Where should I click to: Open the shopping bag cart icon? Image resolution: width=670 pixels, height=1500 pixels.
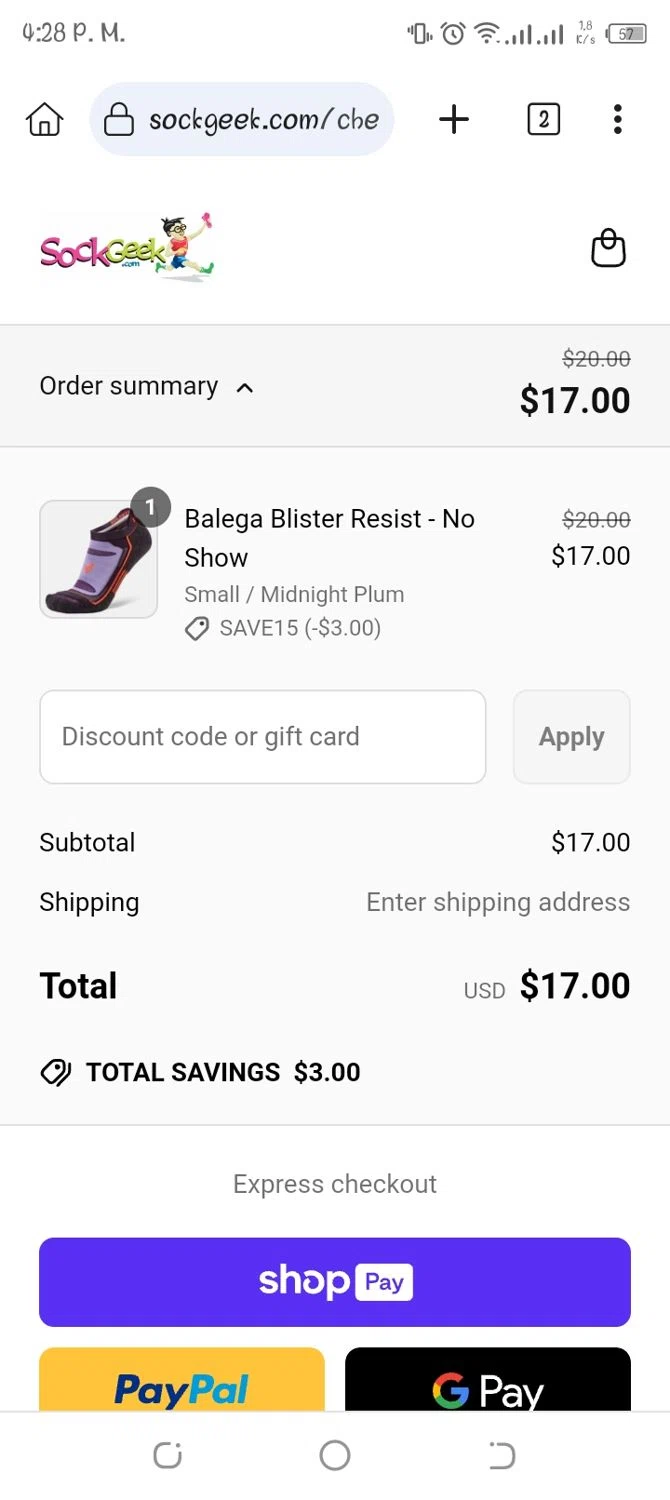tap(608, 249)
